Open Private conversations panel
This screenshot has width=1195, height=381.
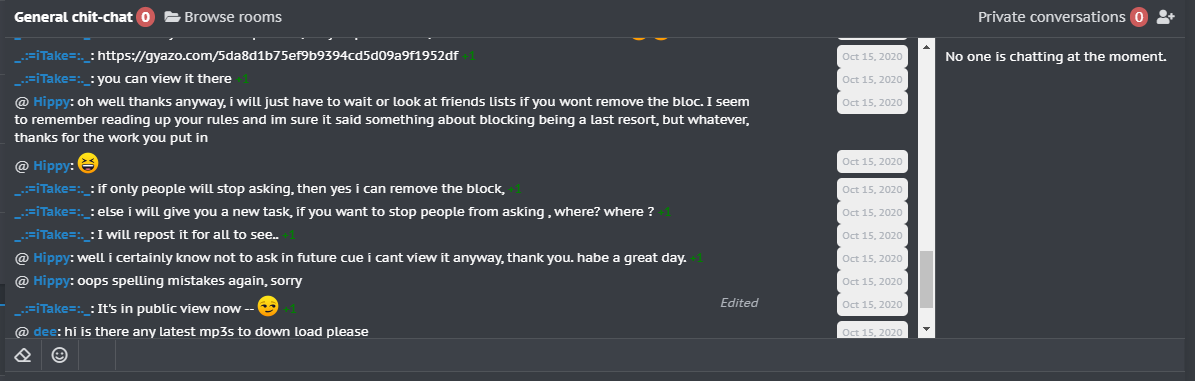[1052, 17]
